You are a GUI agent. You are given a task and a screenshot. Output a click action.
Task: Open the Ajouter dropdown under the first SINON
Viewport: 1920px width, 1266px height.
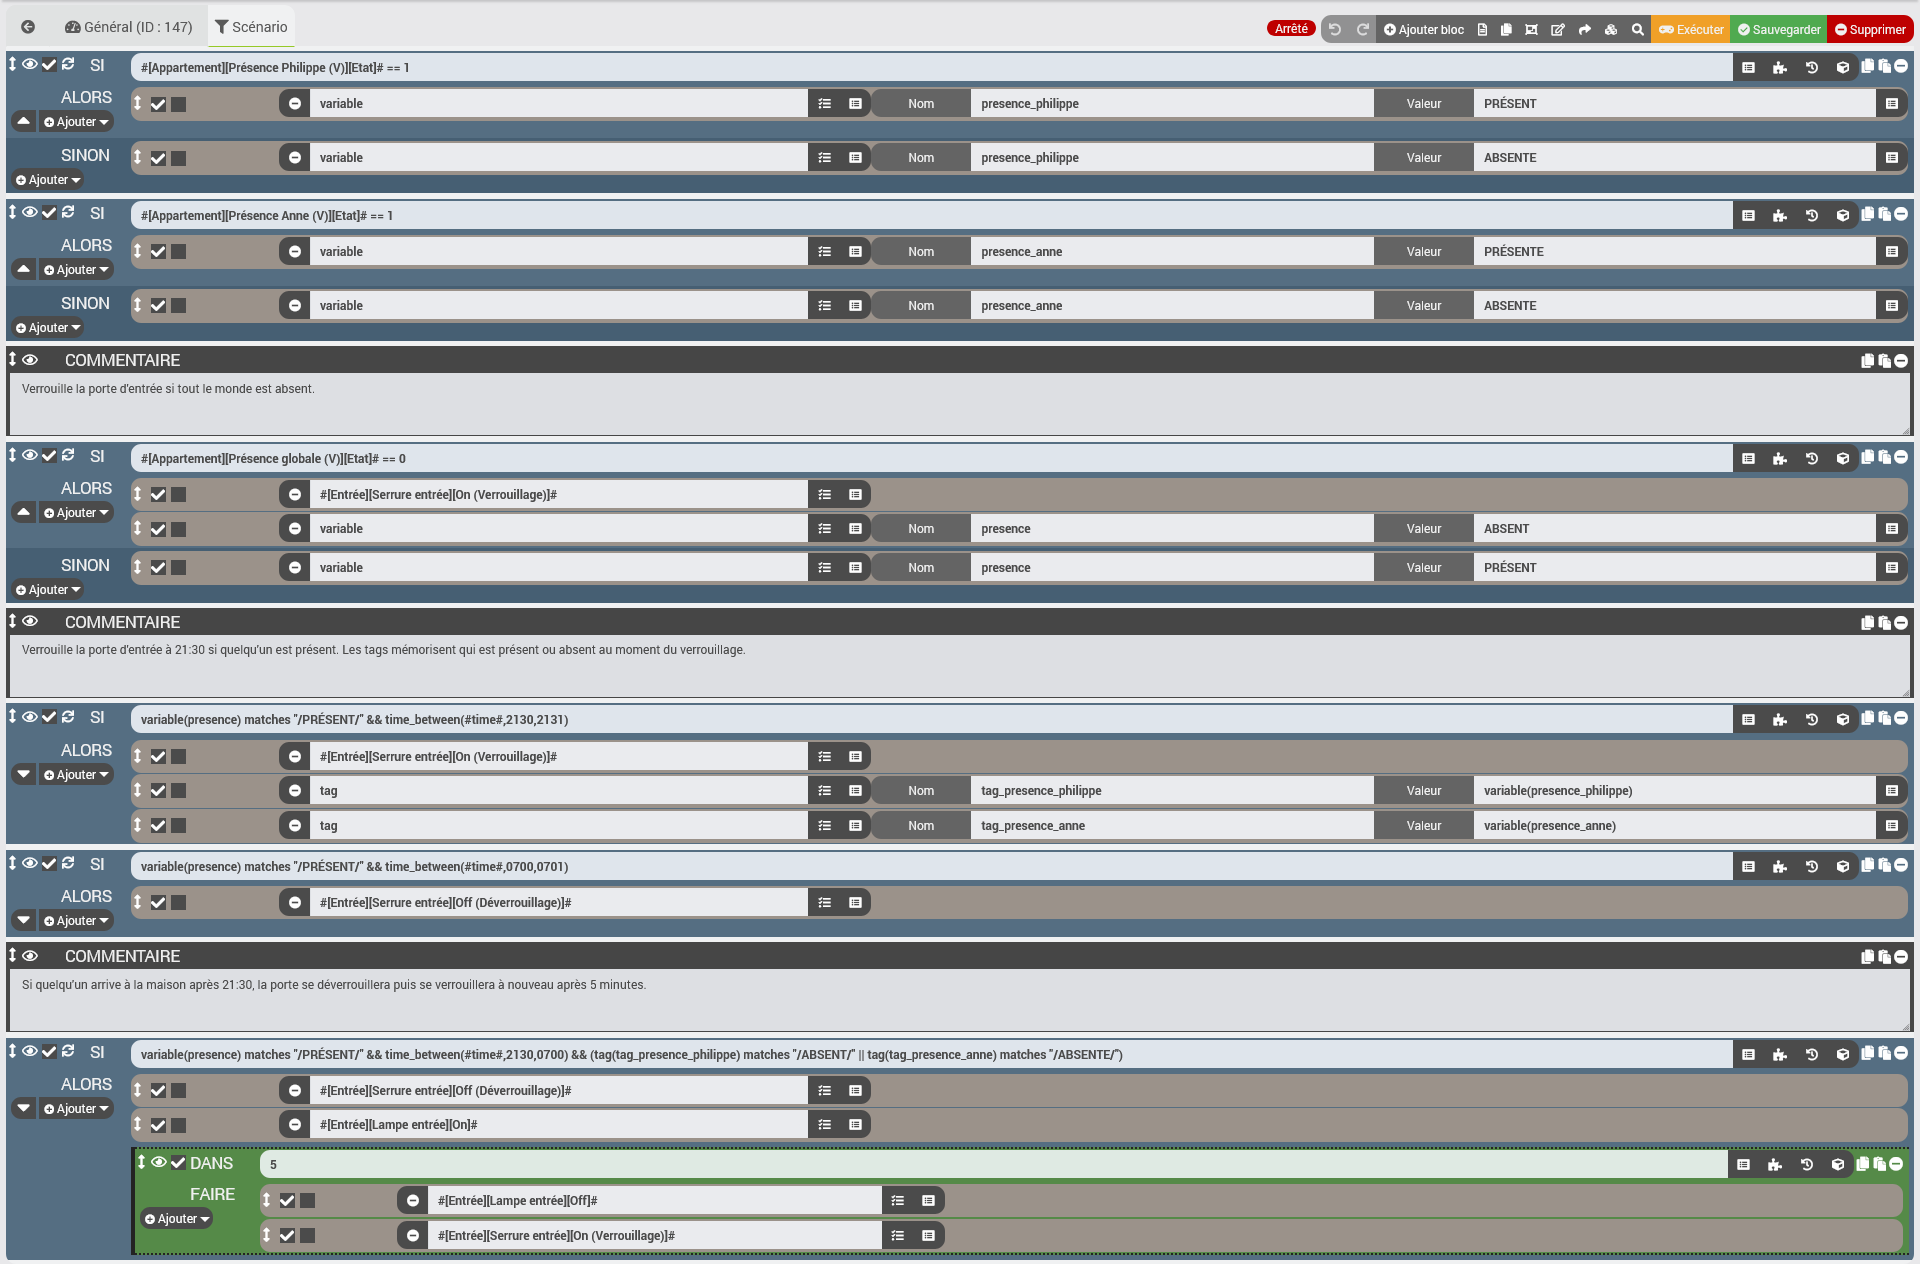pos(48,180)
